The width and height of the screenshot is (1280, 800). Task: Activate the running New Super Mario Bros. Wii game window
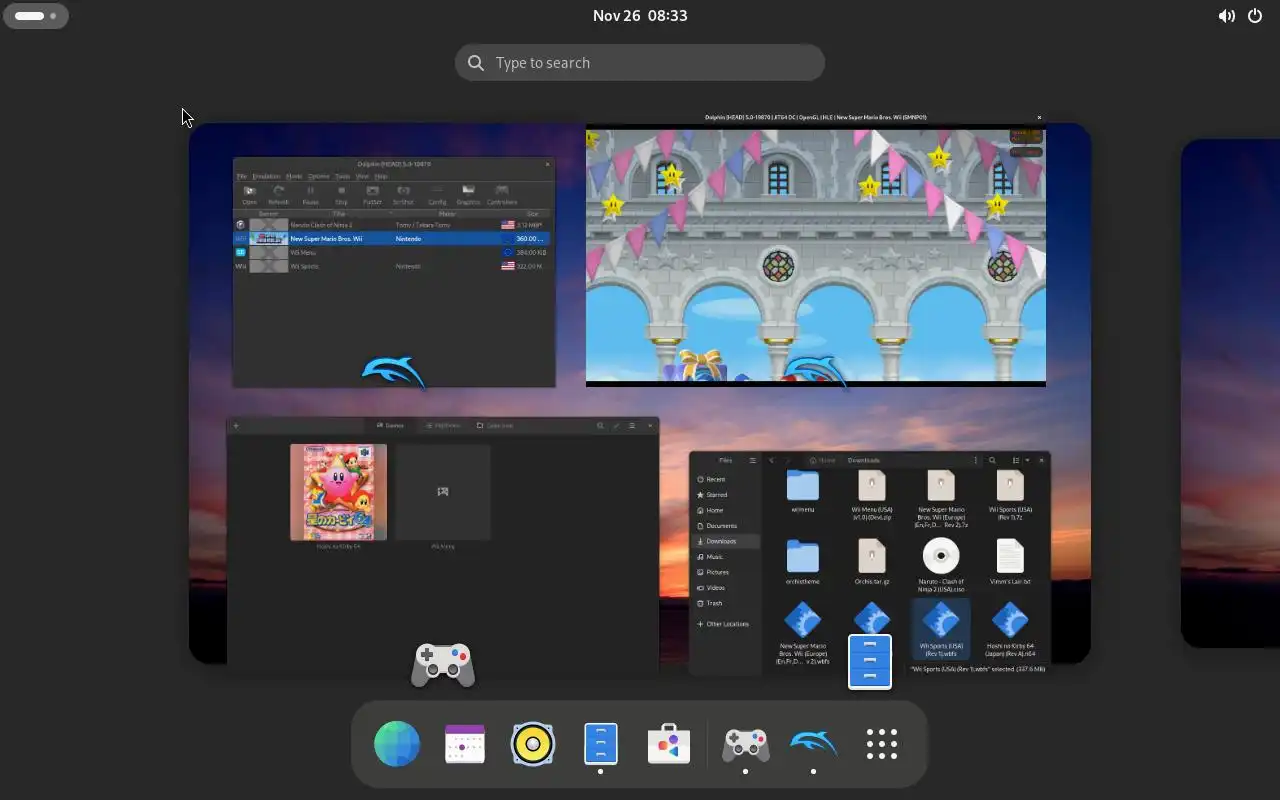[816, 255]
